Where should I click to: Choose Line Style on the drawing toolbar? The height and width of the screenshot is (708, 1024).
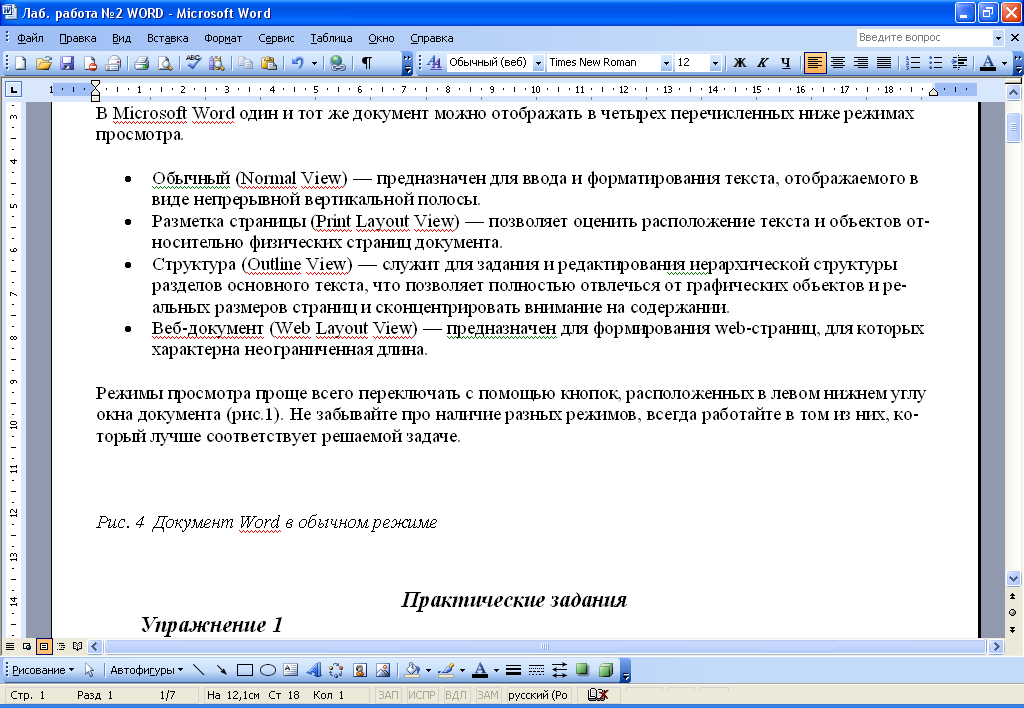click(513, 670)
